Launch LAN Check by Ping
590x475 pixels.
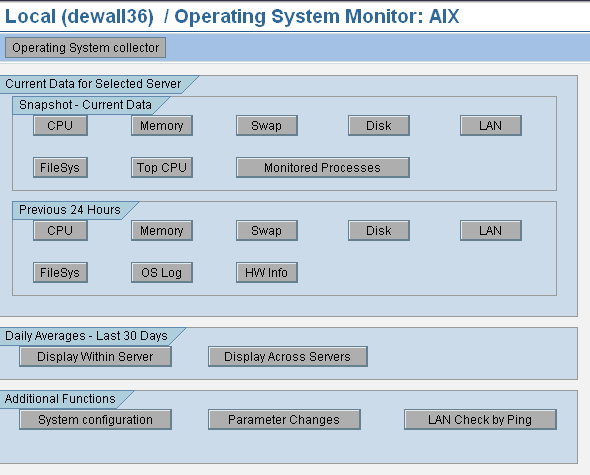[x=480, y=420]
